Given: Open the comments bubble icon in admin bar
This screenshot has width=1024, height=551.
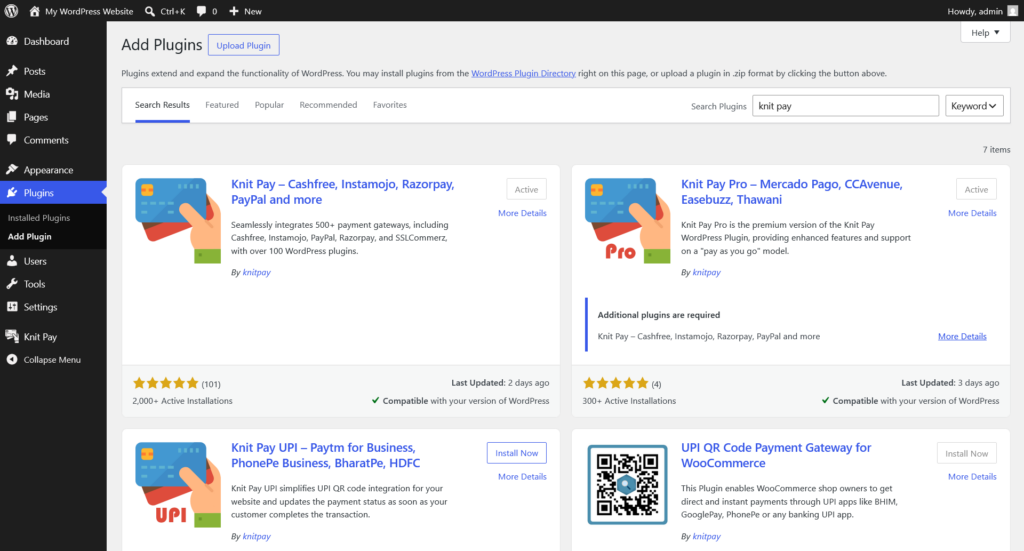Looking at the screenshot, I should point(201,11).
